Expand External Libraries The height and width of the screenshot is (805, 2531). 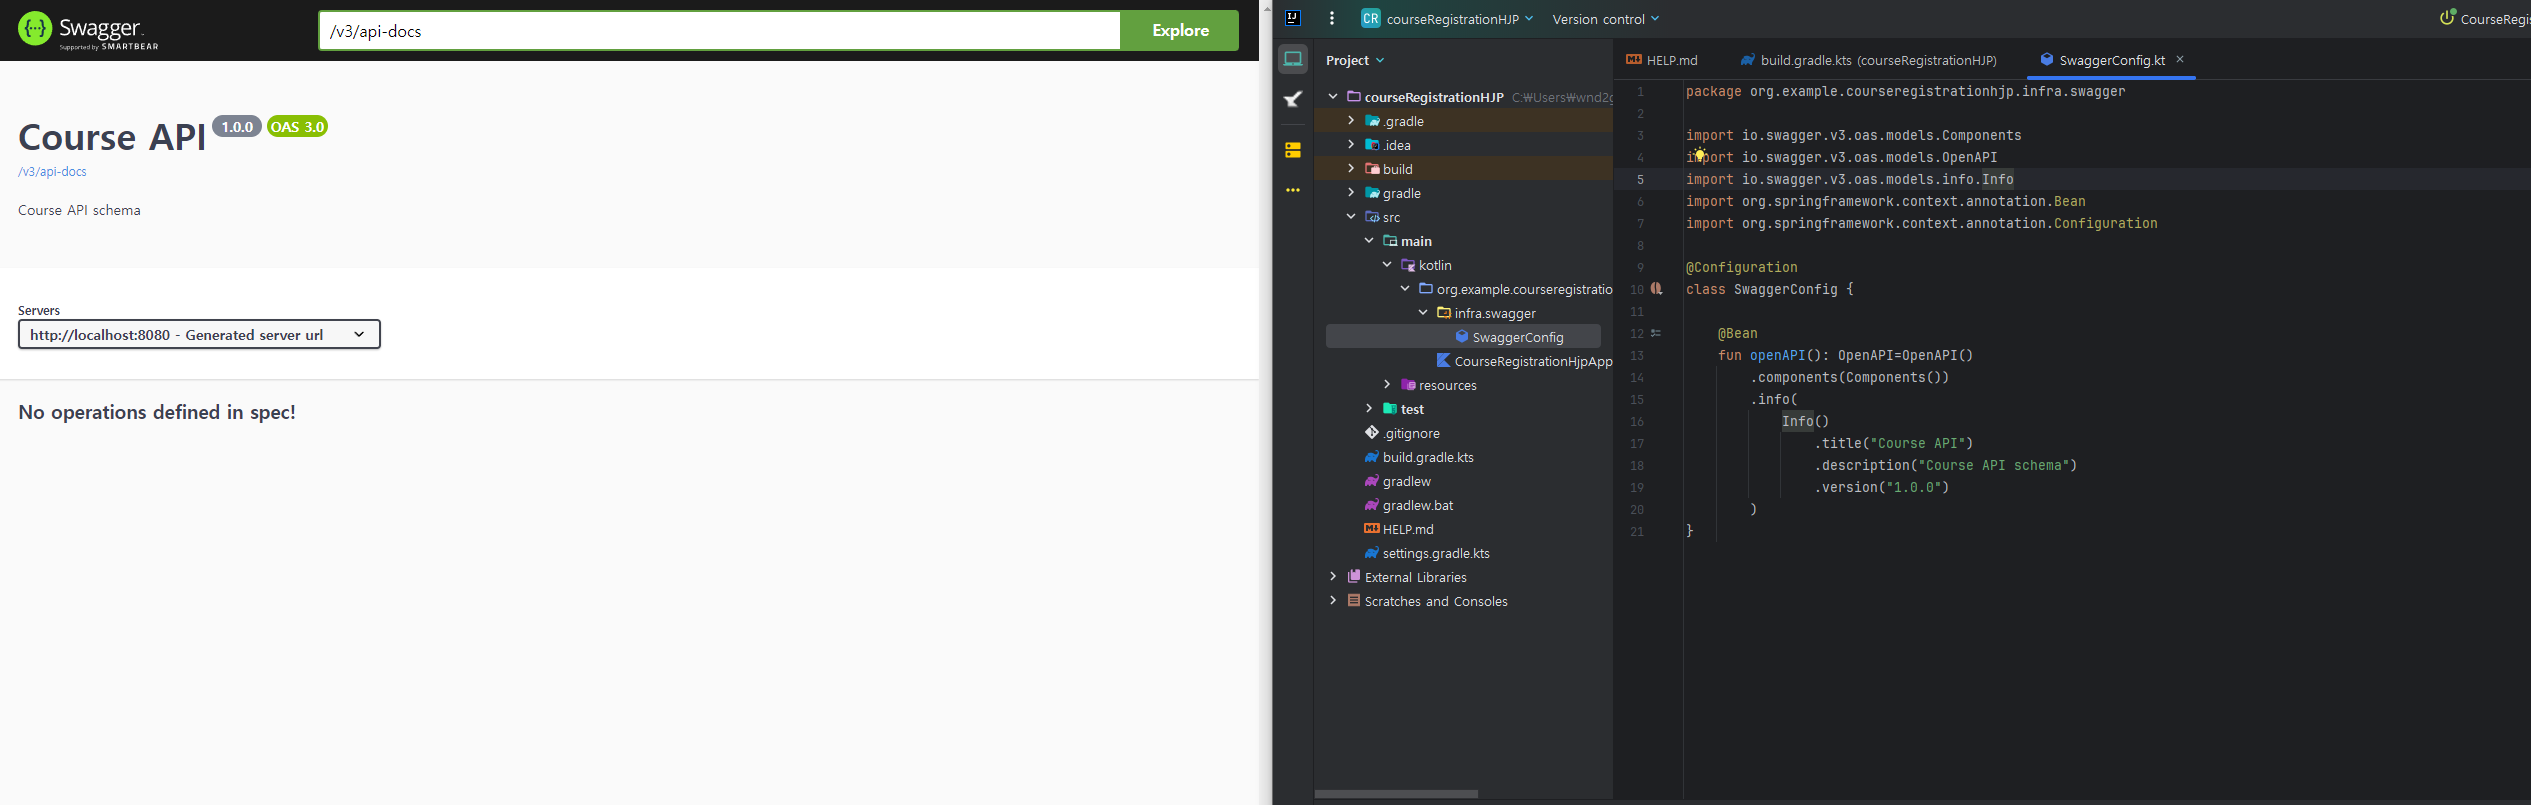pos(1333,576)
